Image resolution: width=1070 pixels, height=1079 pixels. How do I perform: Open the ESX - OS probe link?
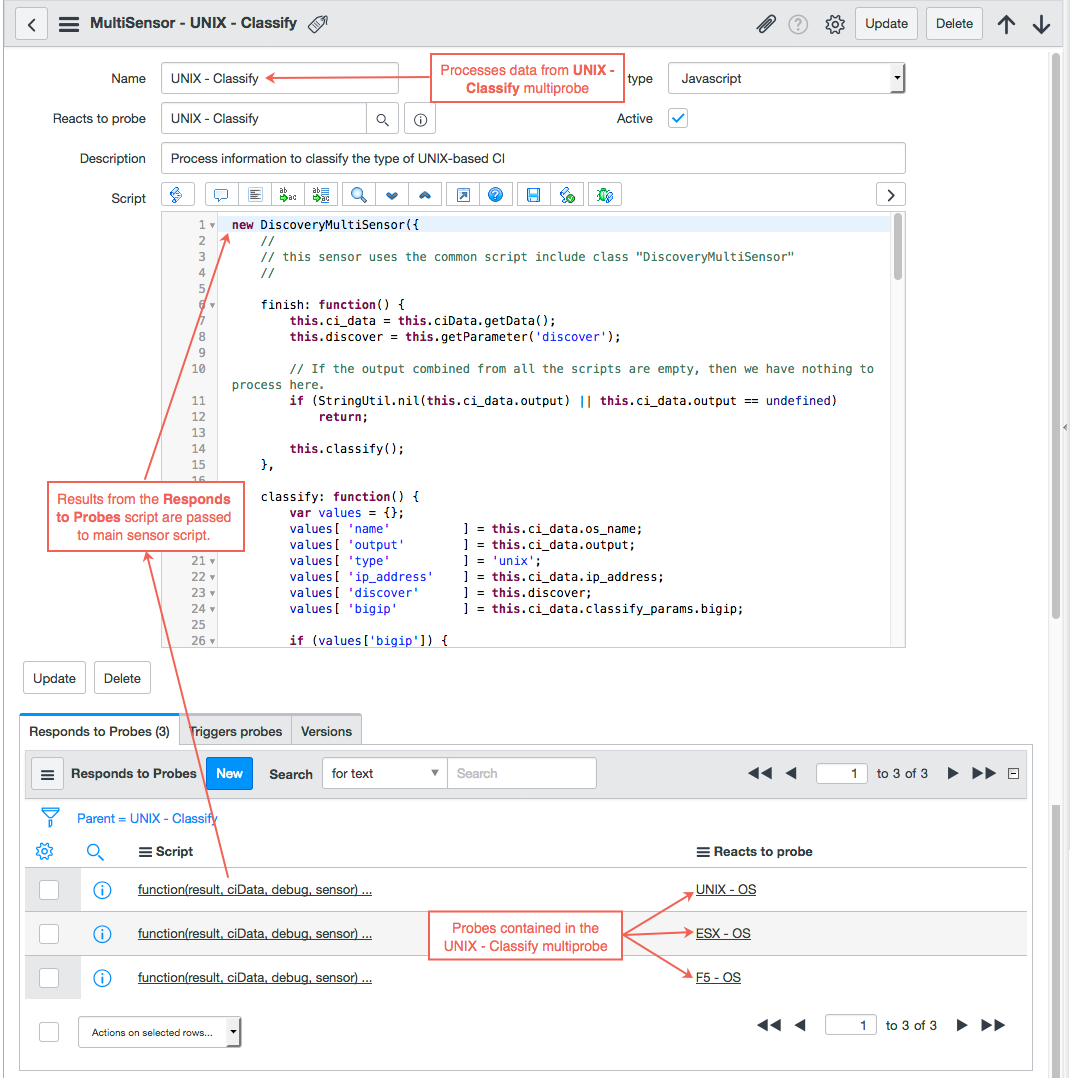(723, 934)
